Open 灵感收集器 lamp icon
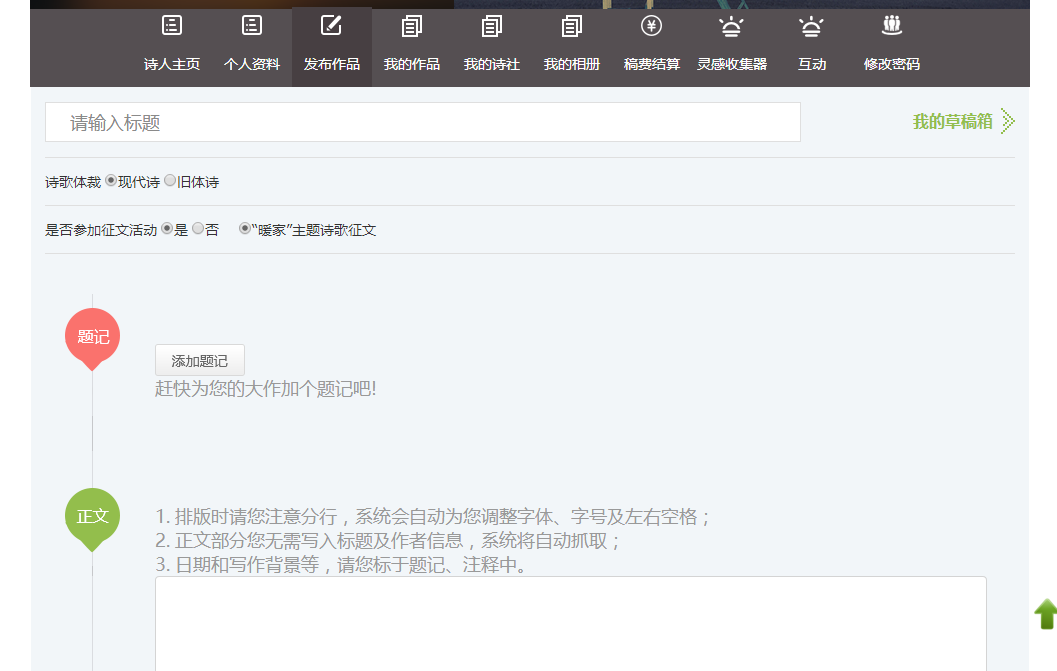Image resolution: width=1057 pixels, height=671 pixels. (732, 26)
